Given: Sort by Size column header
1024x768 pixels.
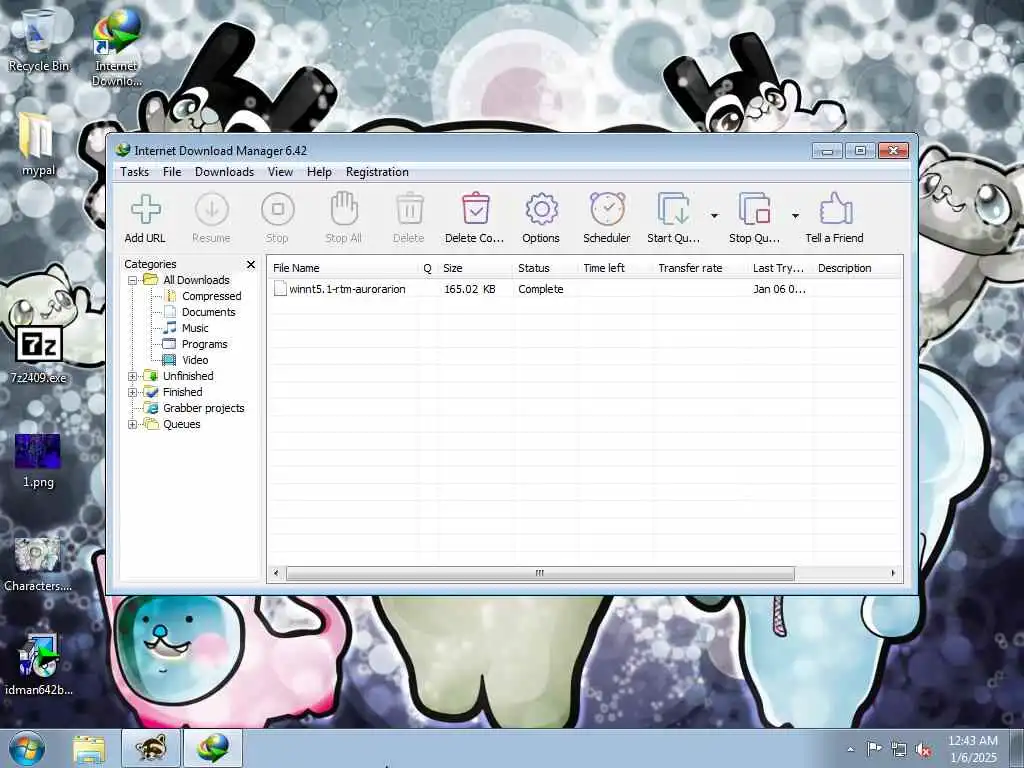Looking at the screenshot, I should coord(475,268).
